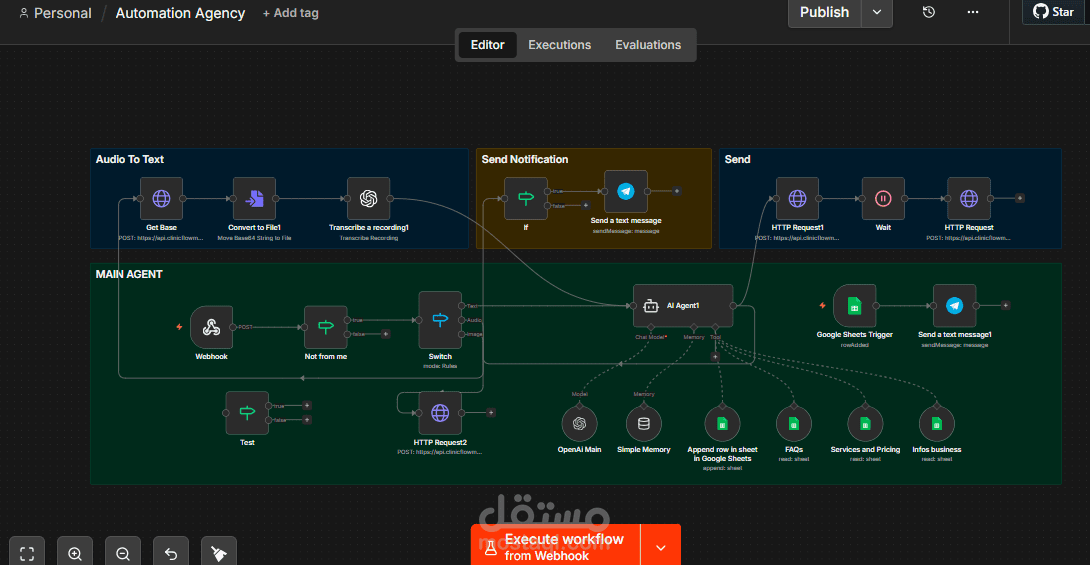Select the Simple Memory node
The image size is (1090, 565).
coord(644,424)
